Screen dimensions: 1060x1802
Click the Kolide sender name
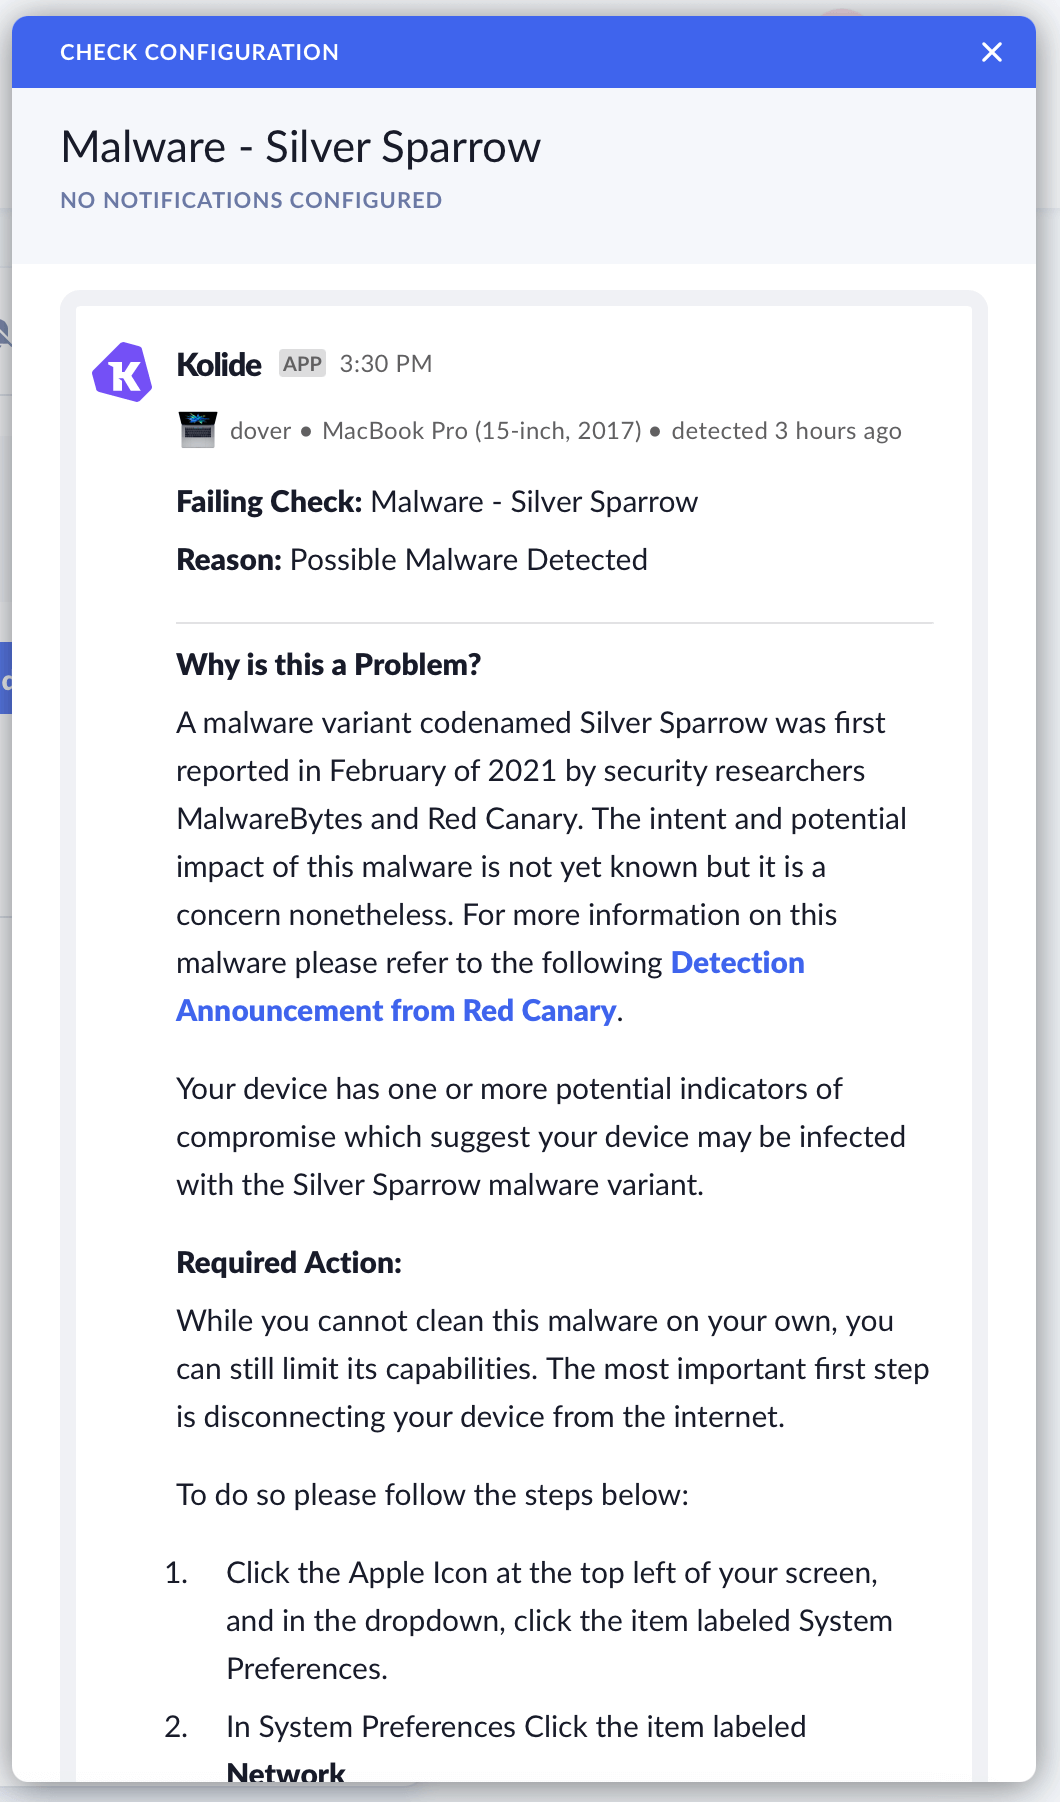tap(219, 364)
